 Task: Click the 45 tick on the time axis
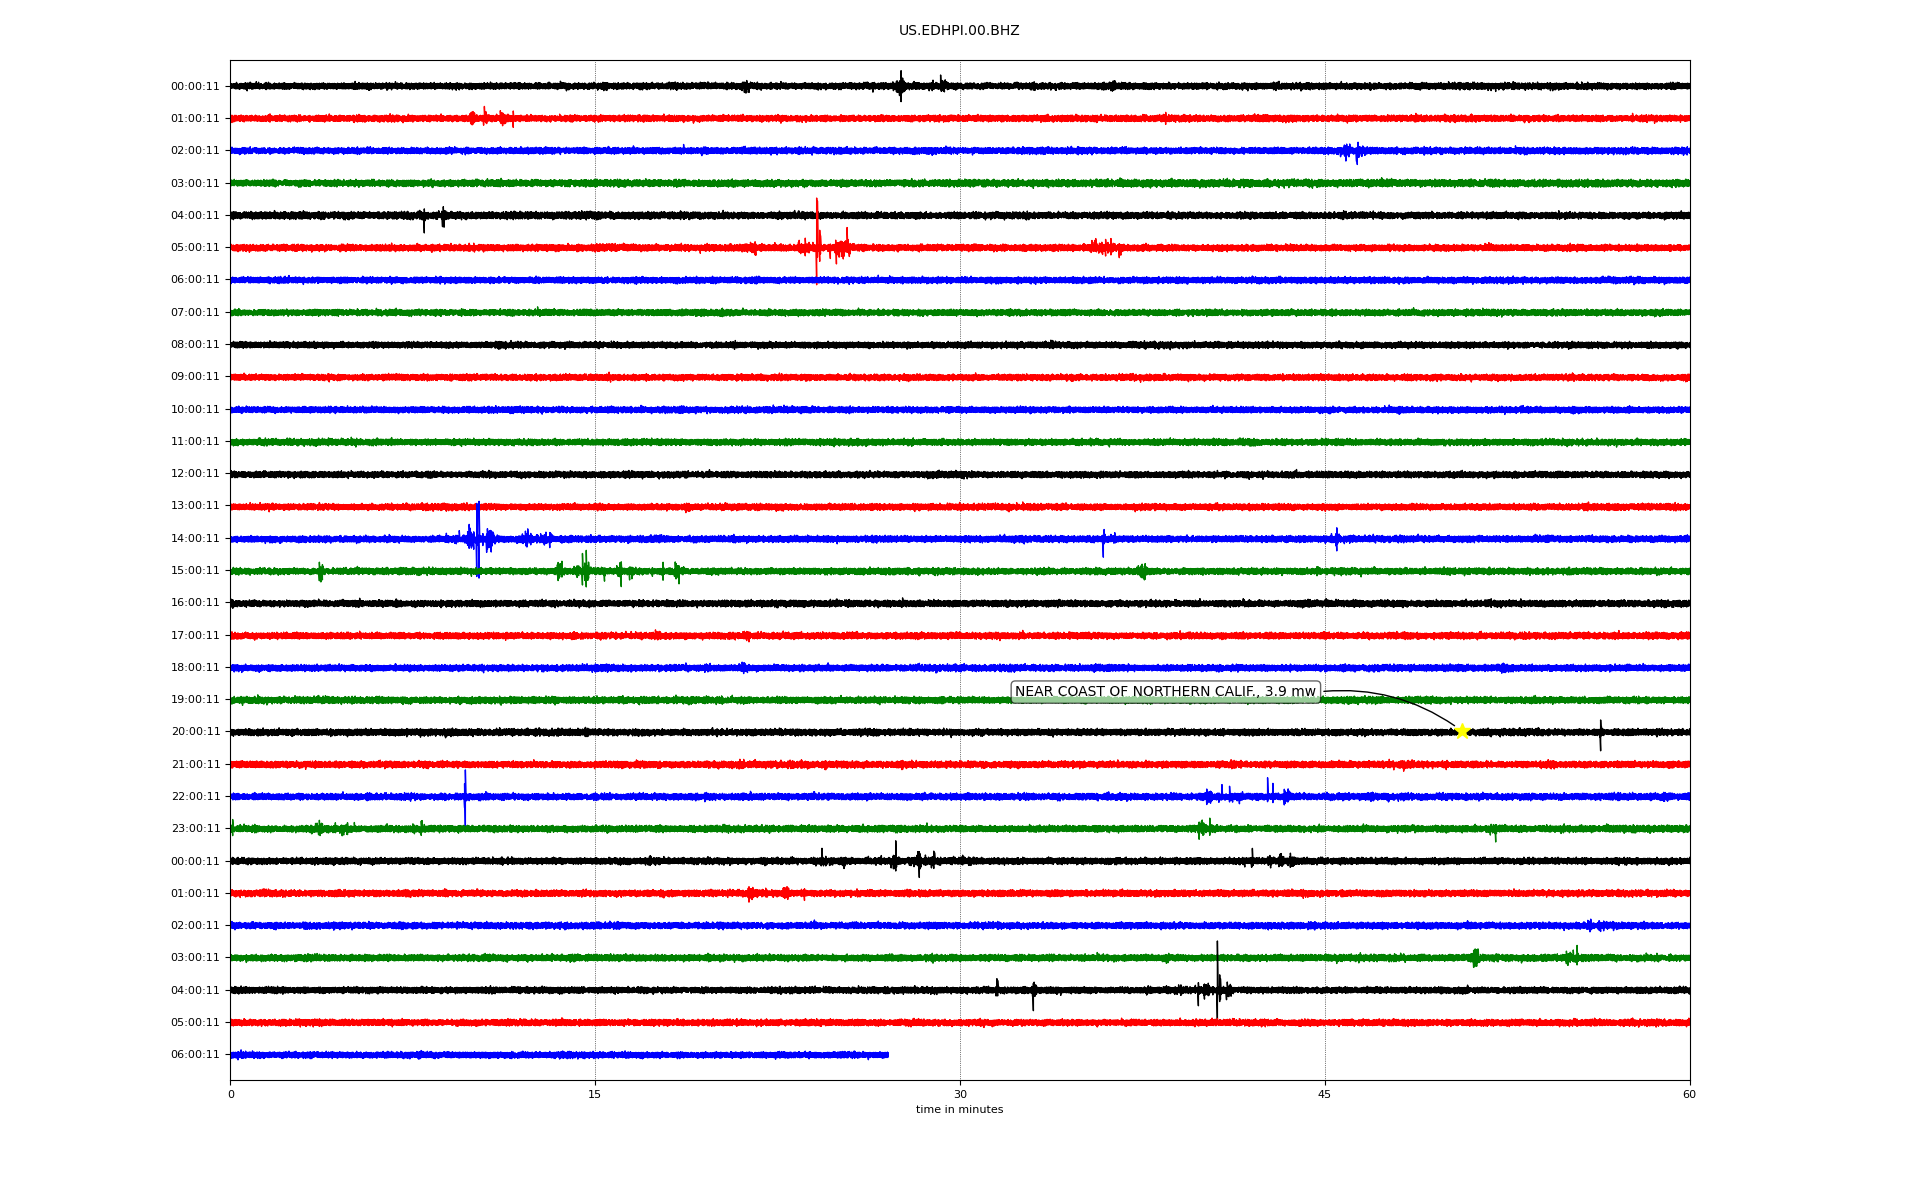click(1325, 1094)
